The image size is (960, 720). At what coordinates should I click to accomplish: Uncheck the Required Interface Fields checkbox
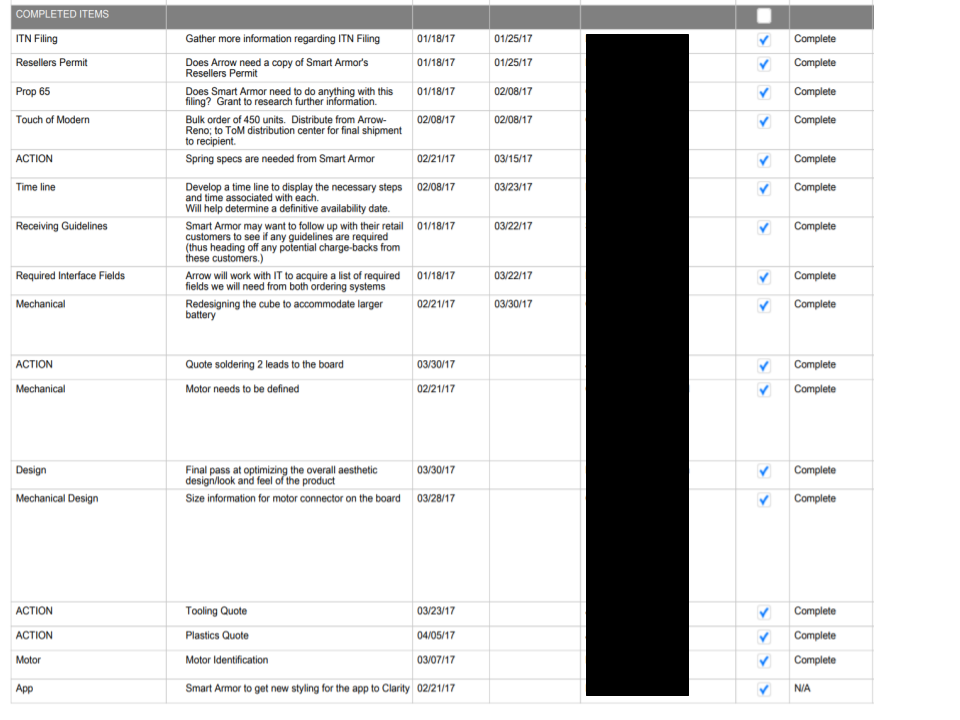pos(763,277)
